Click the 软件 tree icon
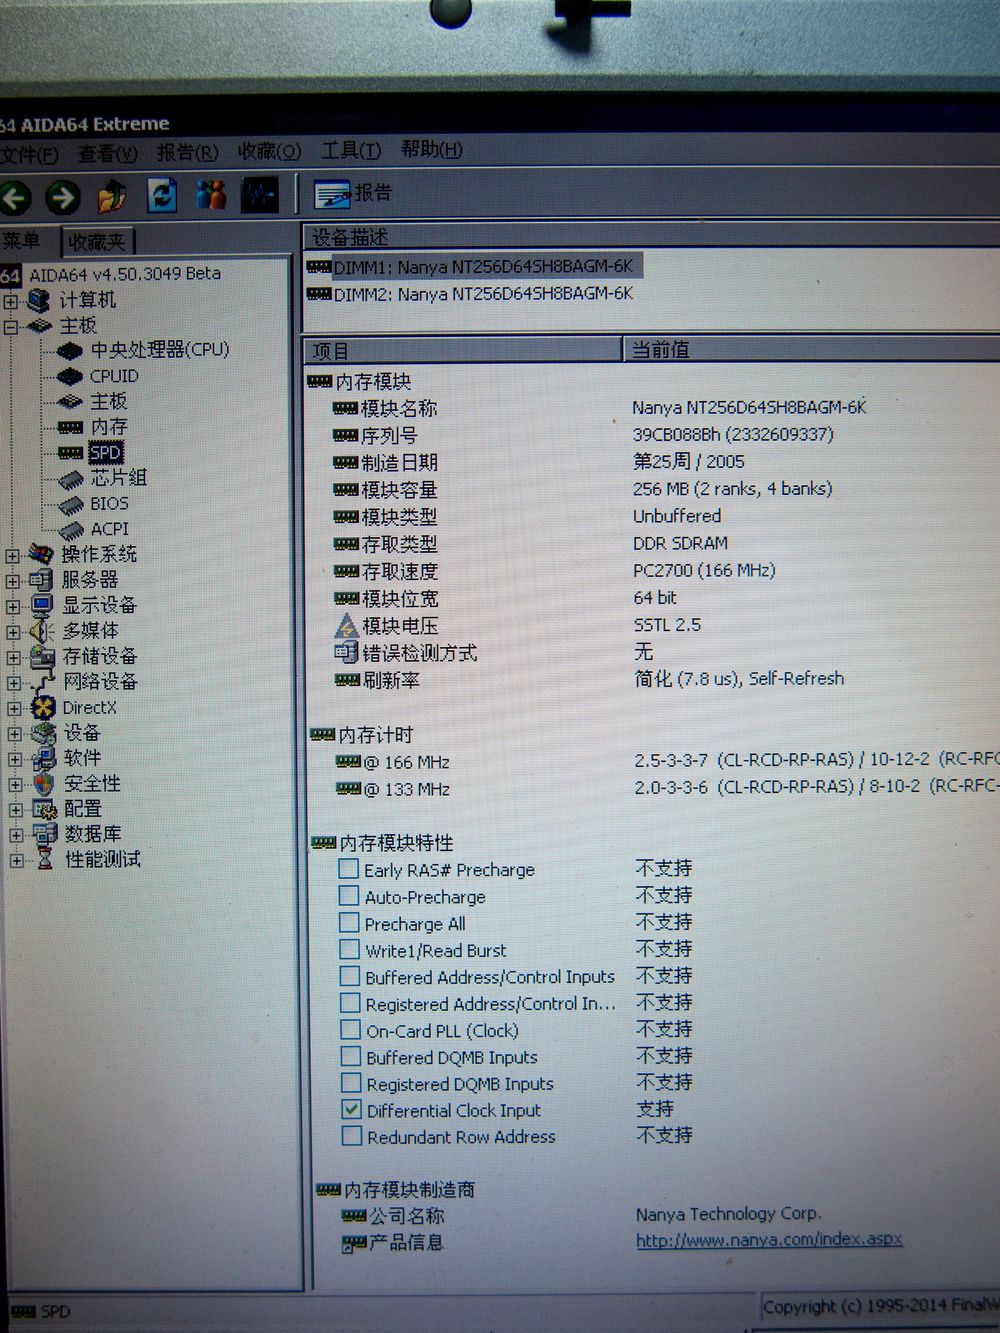 click(44, 758)
